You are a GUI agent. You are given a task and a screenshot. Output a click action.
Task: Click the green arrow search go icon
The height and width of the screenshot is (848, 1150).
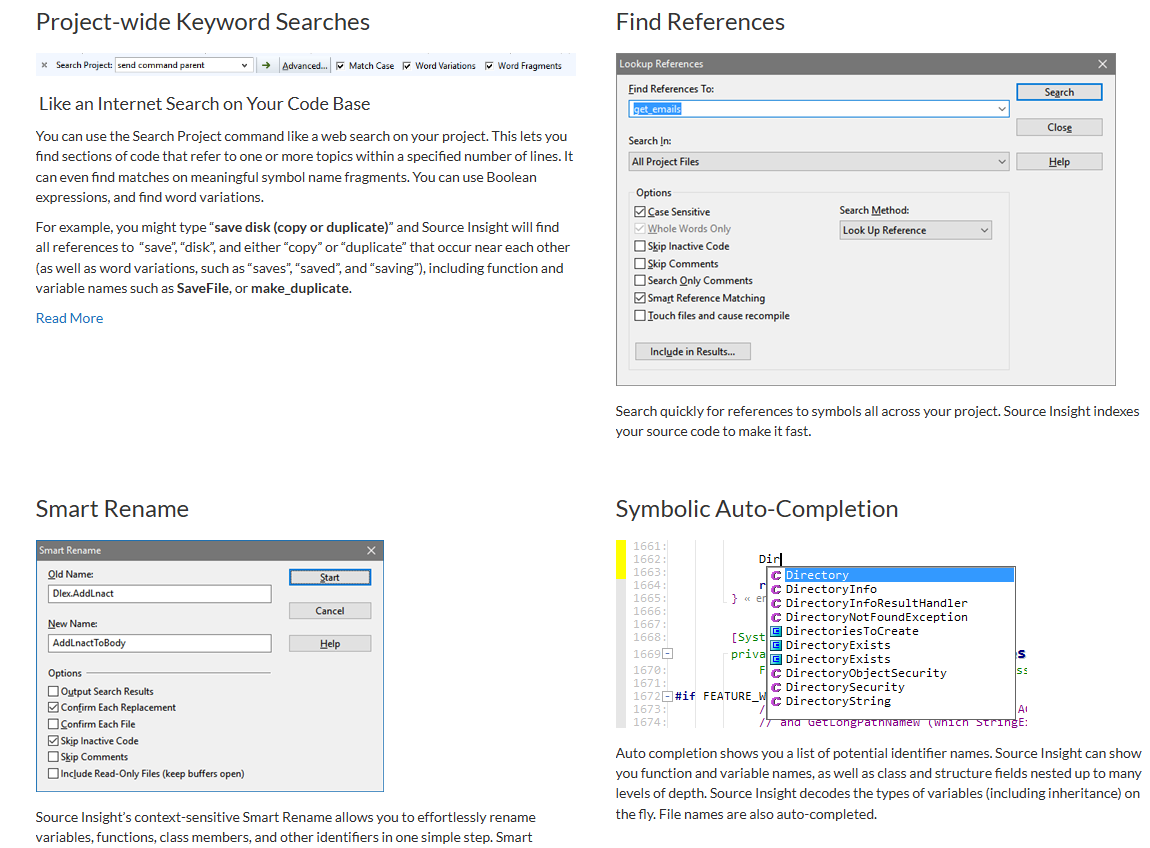[266, 65]
